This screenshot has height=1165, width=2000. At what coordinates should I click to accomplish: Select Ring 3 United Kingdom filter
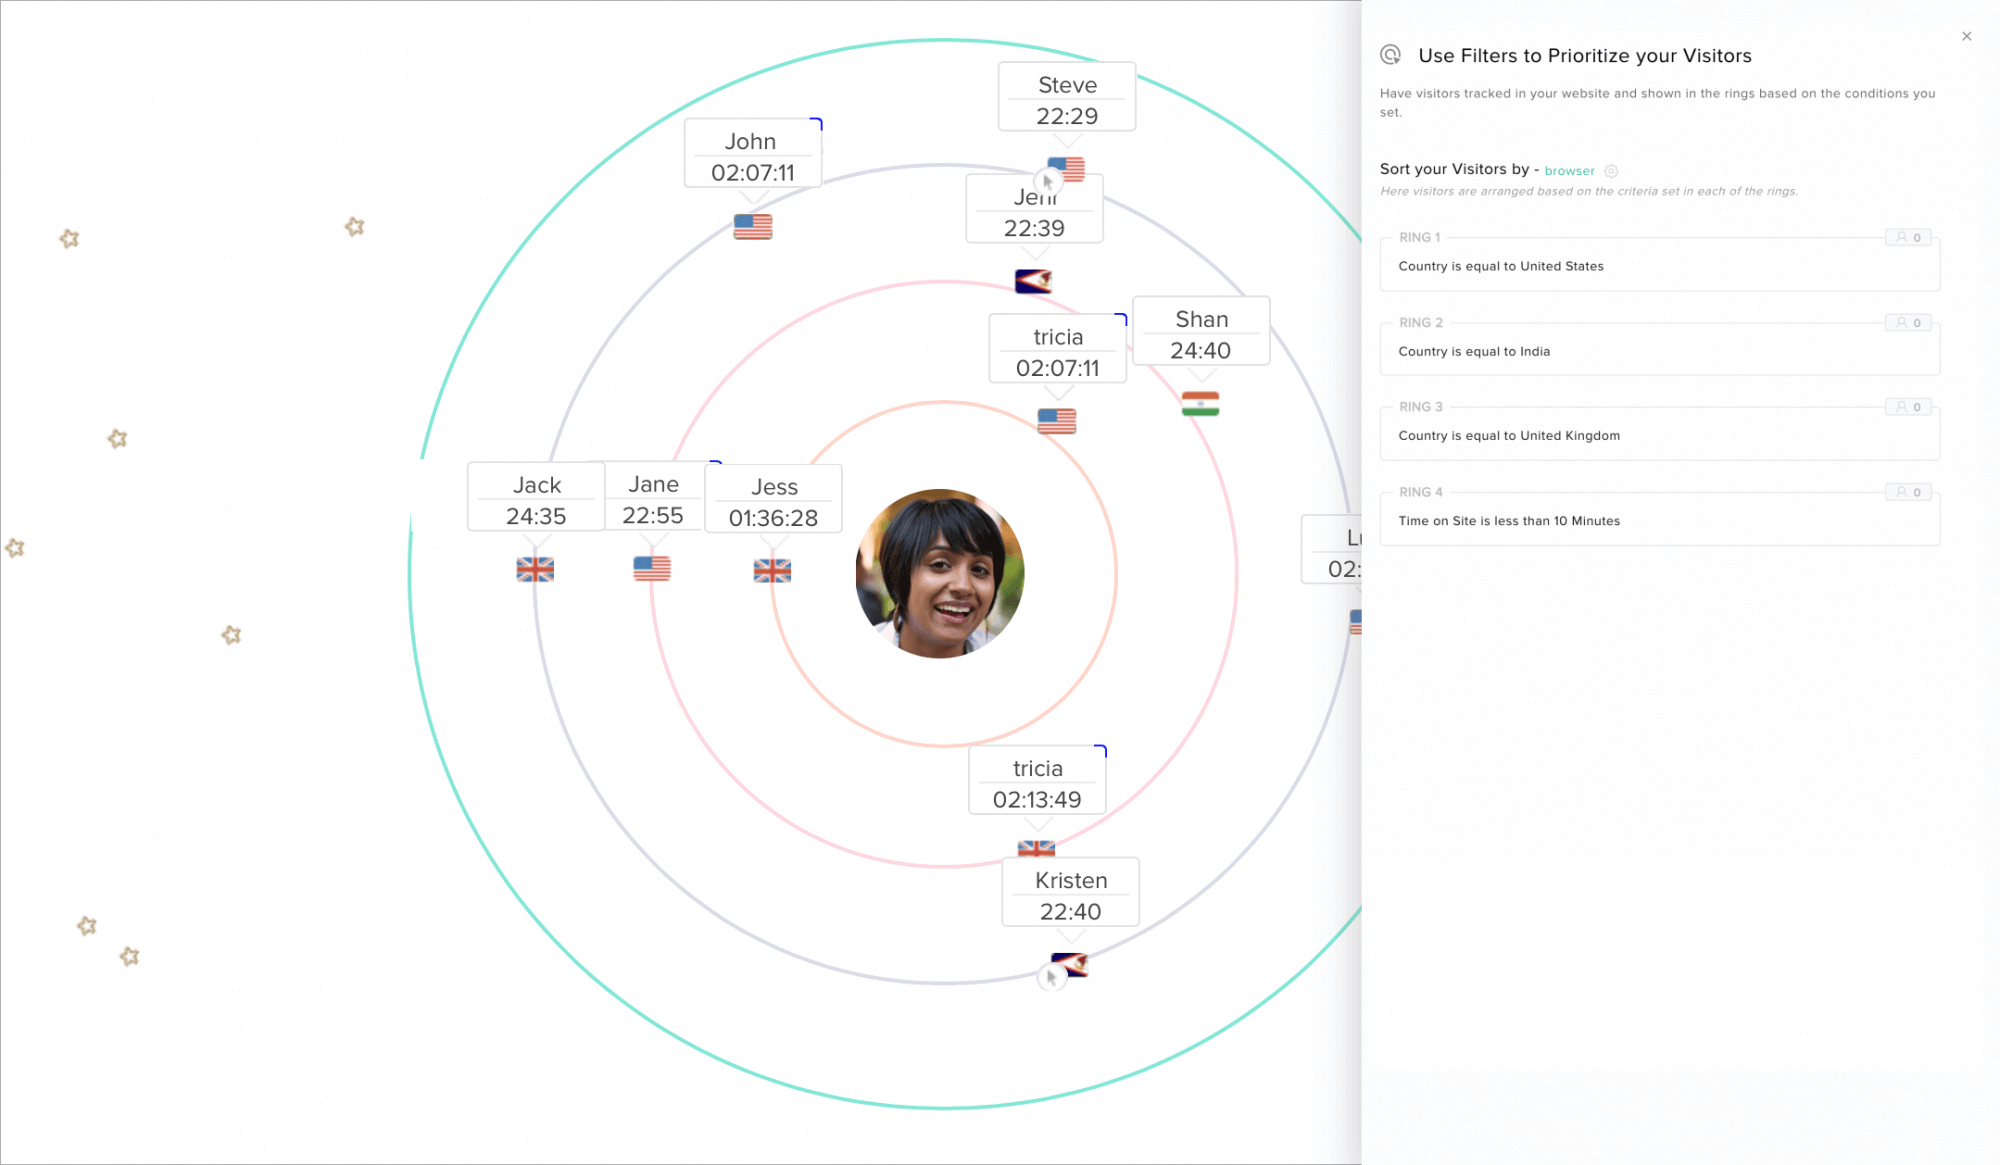pyautogui.click(x=1659, y=435)
